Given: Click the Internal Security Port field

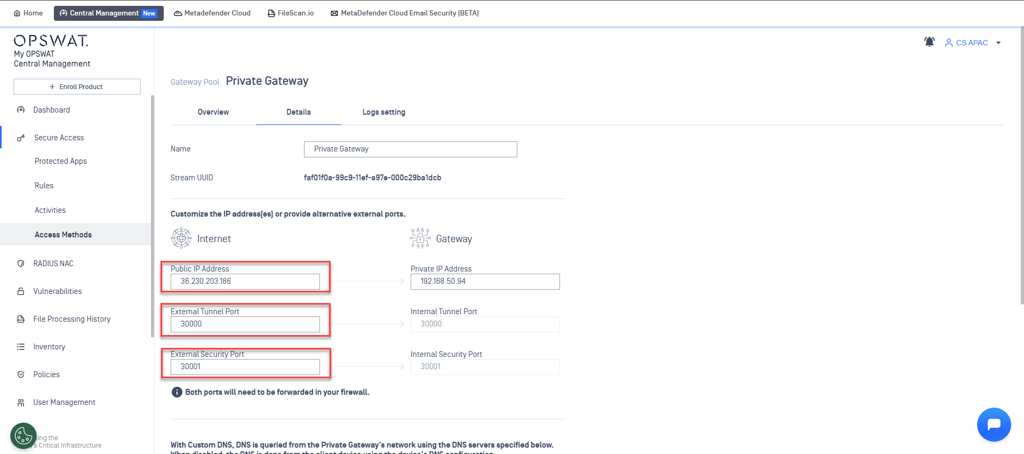Looking at the screenshot, I should [485, 366].
